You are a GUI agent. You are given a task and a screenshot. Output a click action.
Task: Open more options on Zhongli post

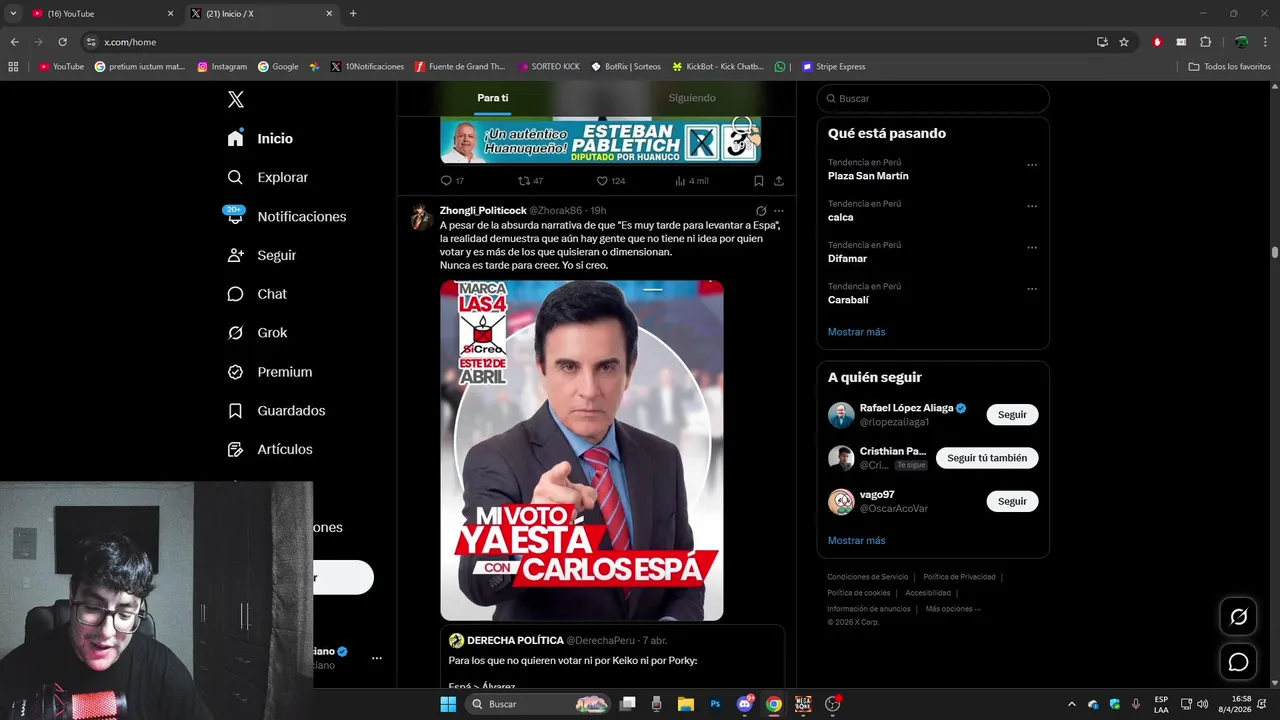[779, 211]
